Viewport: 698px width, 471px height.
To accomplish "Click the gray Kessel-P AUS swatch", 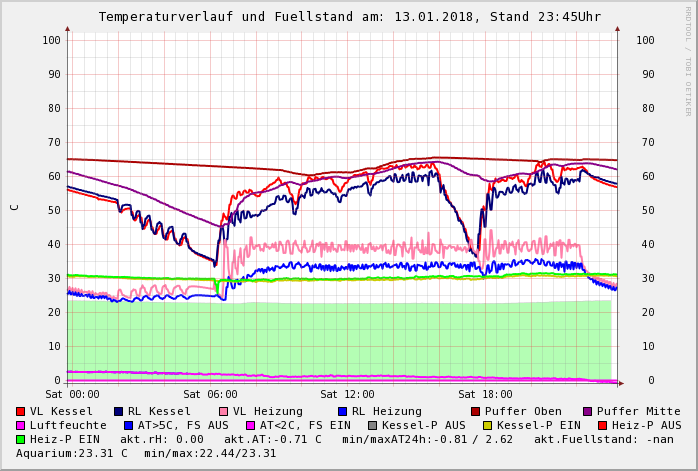I will [x=371, y=425].
